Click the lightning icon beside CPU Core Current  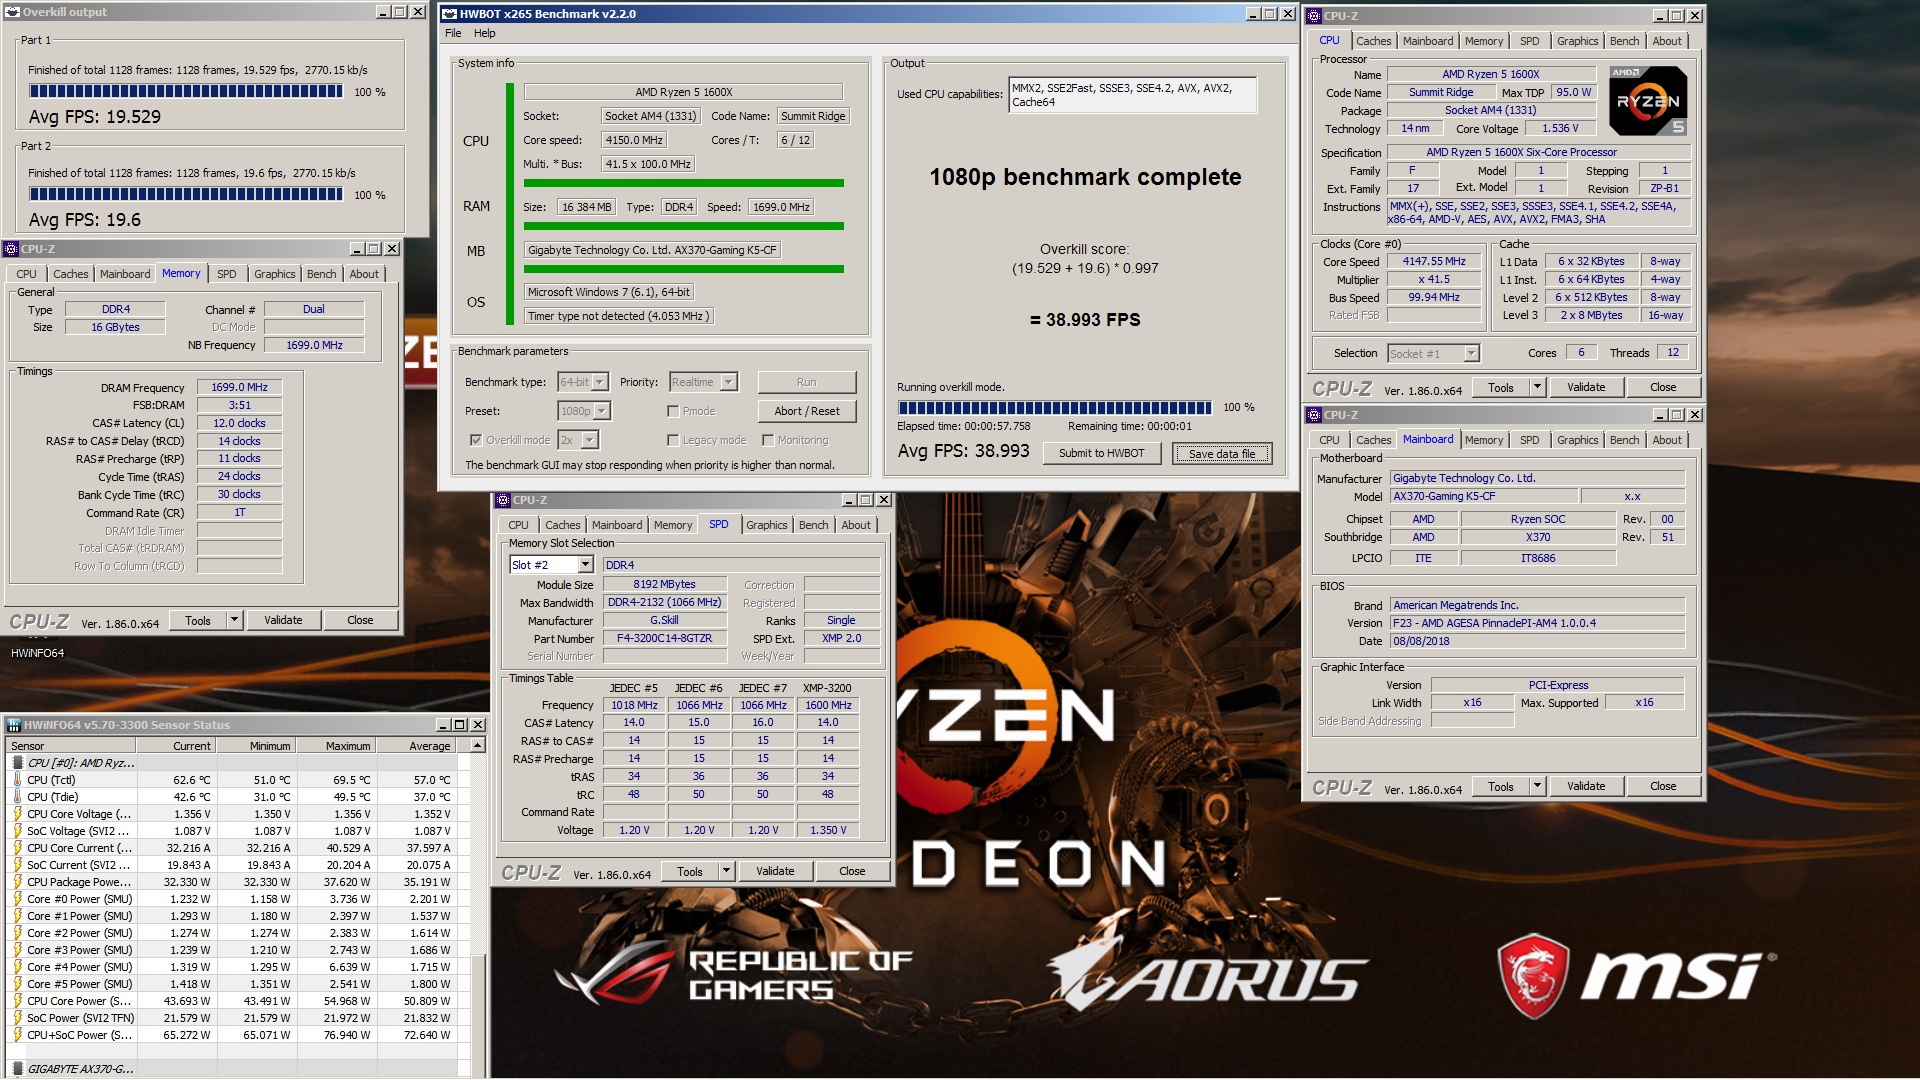click(17, 848)
